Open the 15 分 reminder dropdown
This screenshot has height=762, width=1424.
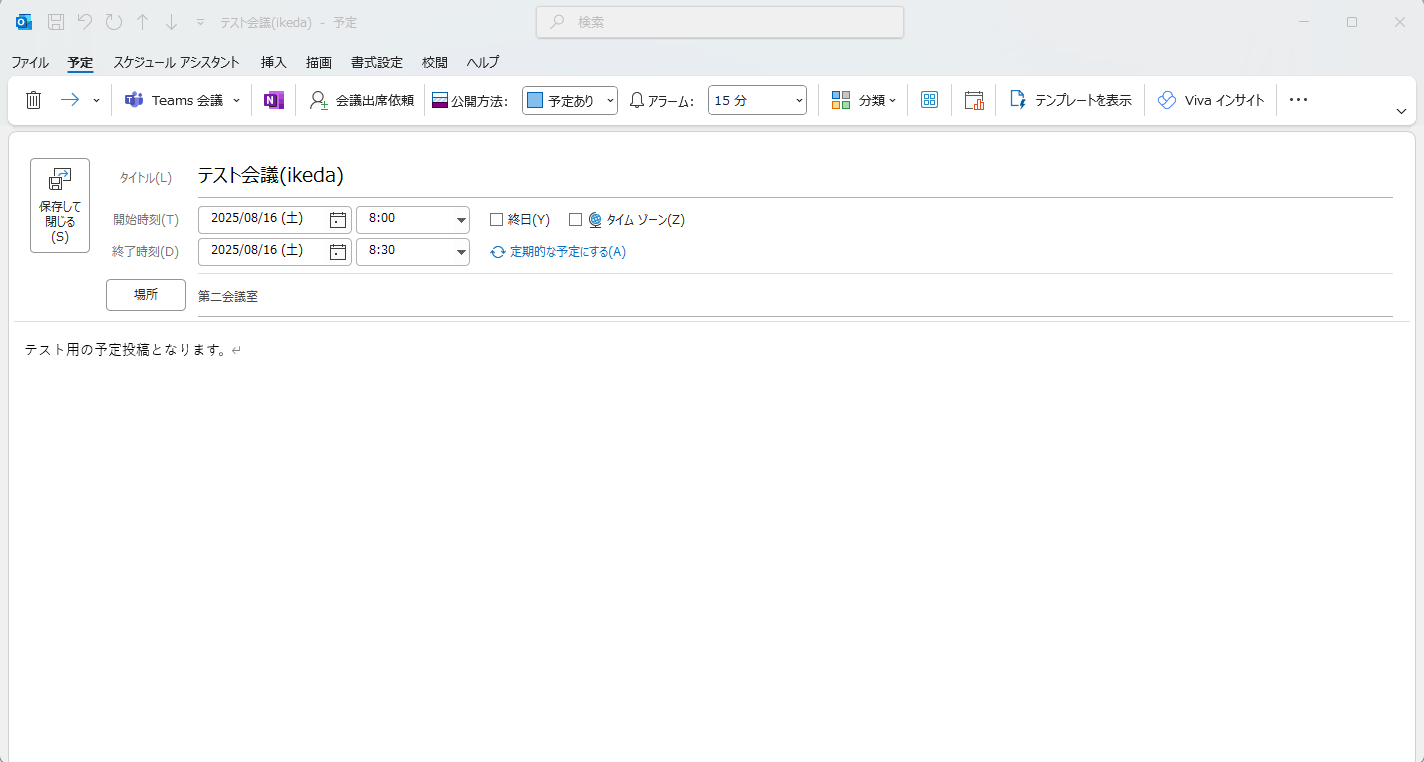pos(757,100)
